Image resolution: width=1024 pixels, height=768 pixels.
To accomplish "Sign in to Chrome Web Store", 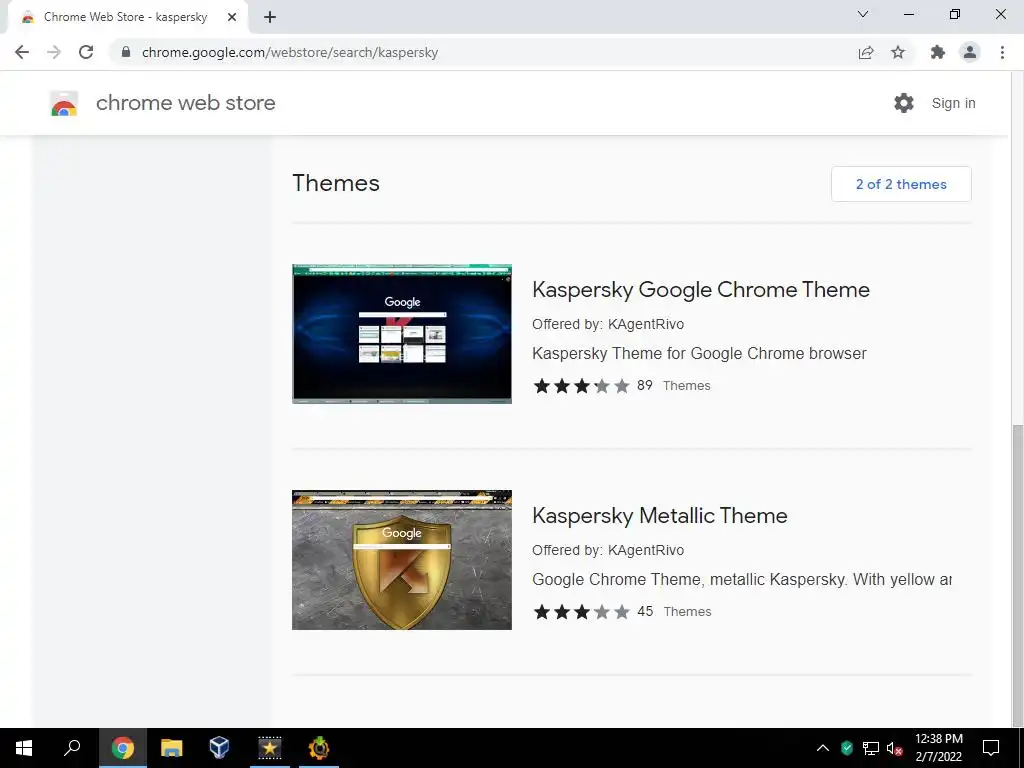I will [x=953, y=103].
